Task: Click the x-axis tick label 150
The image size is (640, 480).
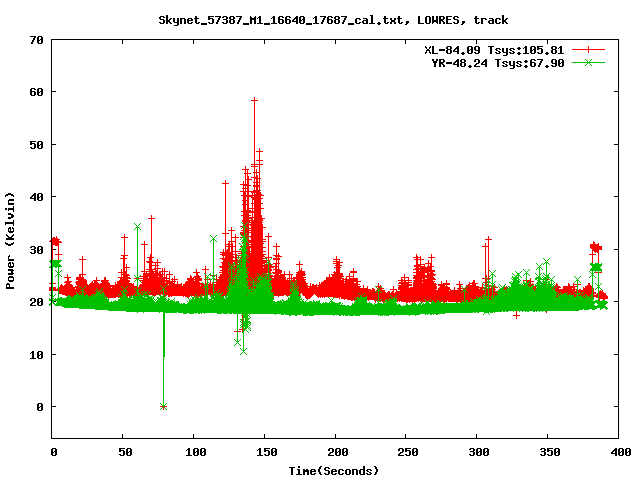Action: 267,452
